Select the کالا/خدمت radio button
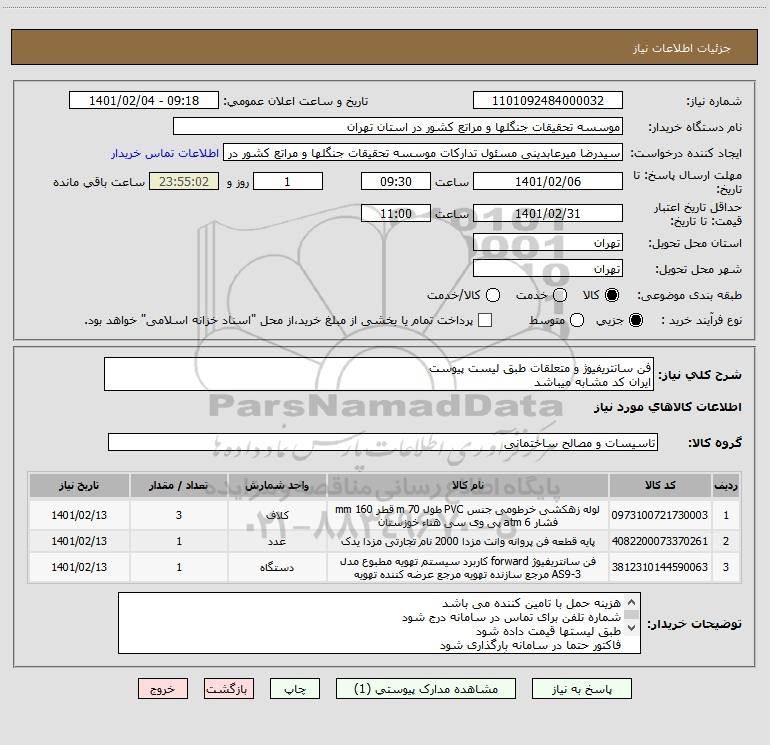This screenshot has width=770, height=745. (493, 295)
